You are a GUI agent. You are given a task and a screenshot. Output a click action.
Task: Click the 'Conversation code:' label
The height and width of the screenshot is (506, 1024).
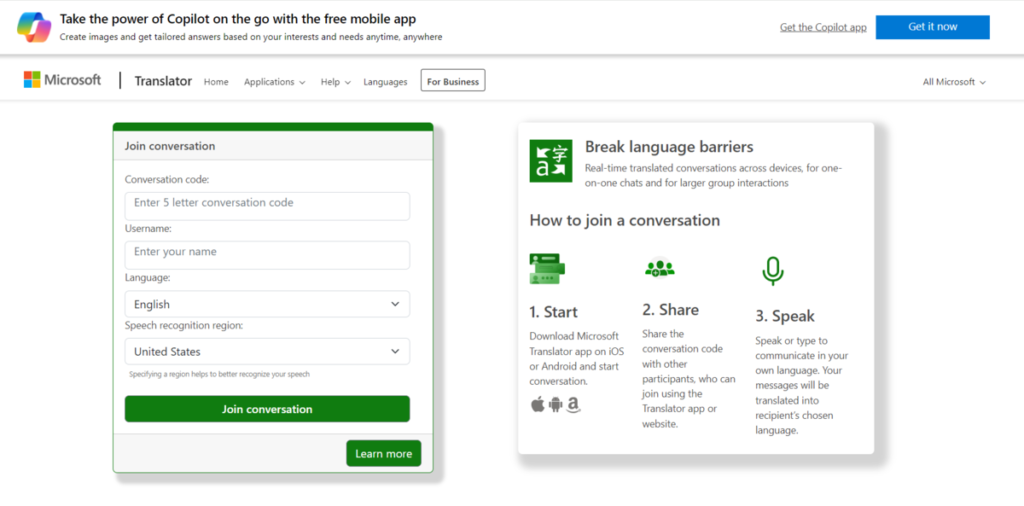pyautogui.click(x=167, y=179)
